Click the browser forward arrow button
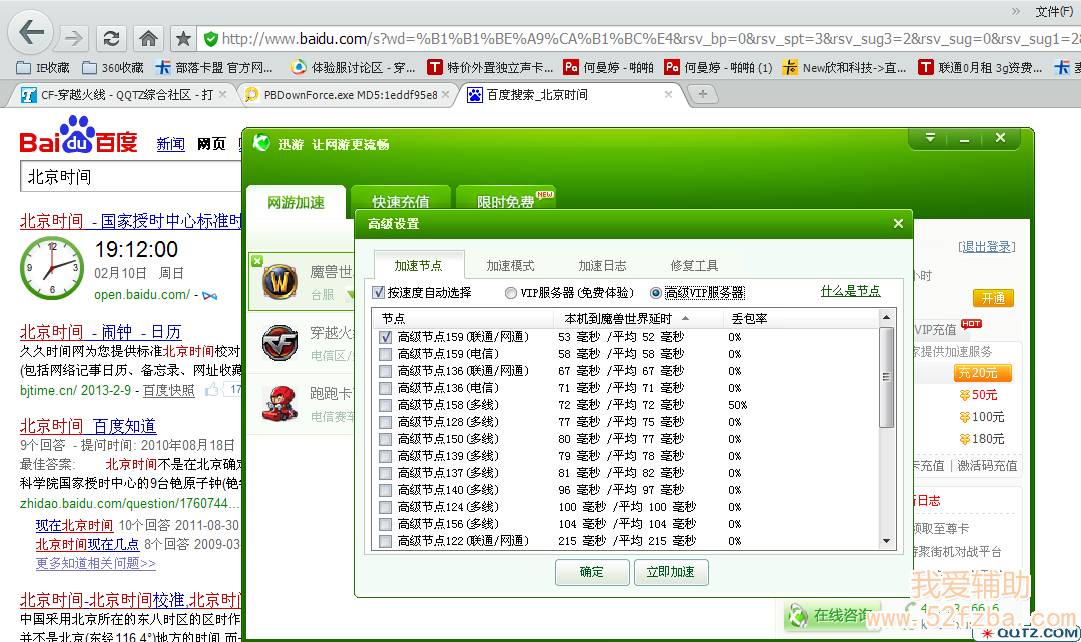1081x642 pixels. (x=73, y=38)
